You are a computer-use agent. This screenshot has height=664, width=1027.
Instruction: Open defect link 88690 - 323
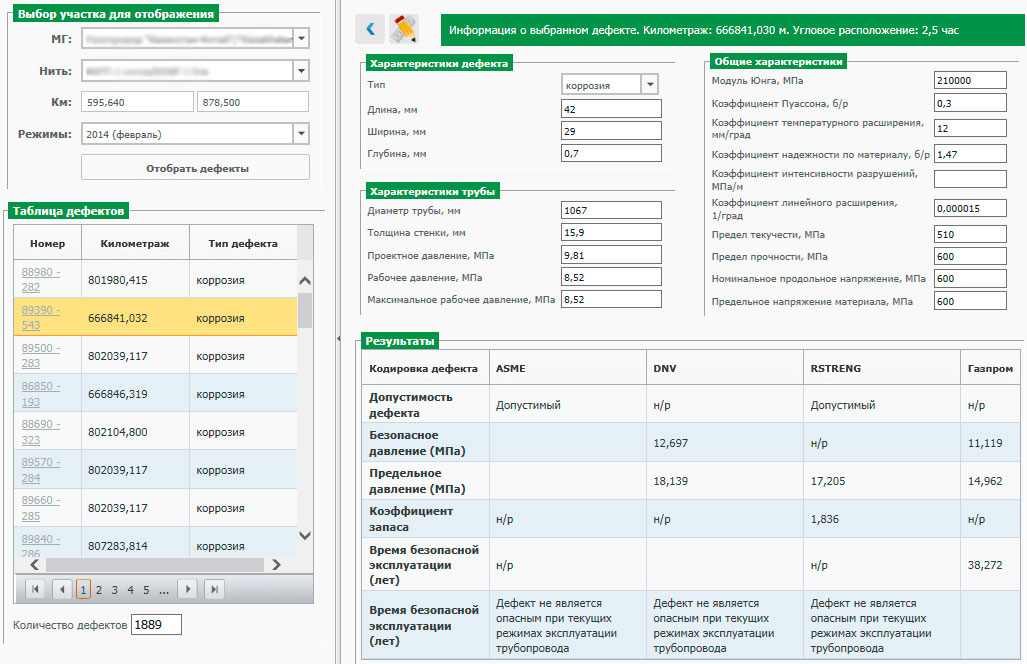(40, 432)
